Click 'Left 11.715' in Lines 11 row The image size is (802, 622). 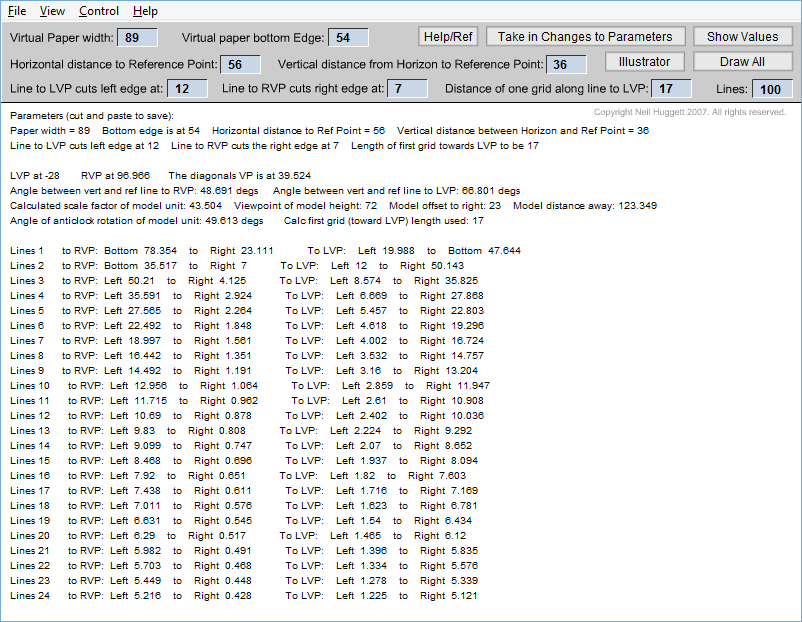(139, 401)
